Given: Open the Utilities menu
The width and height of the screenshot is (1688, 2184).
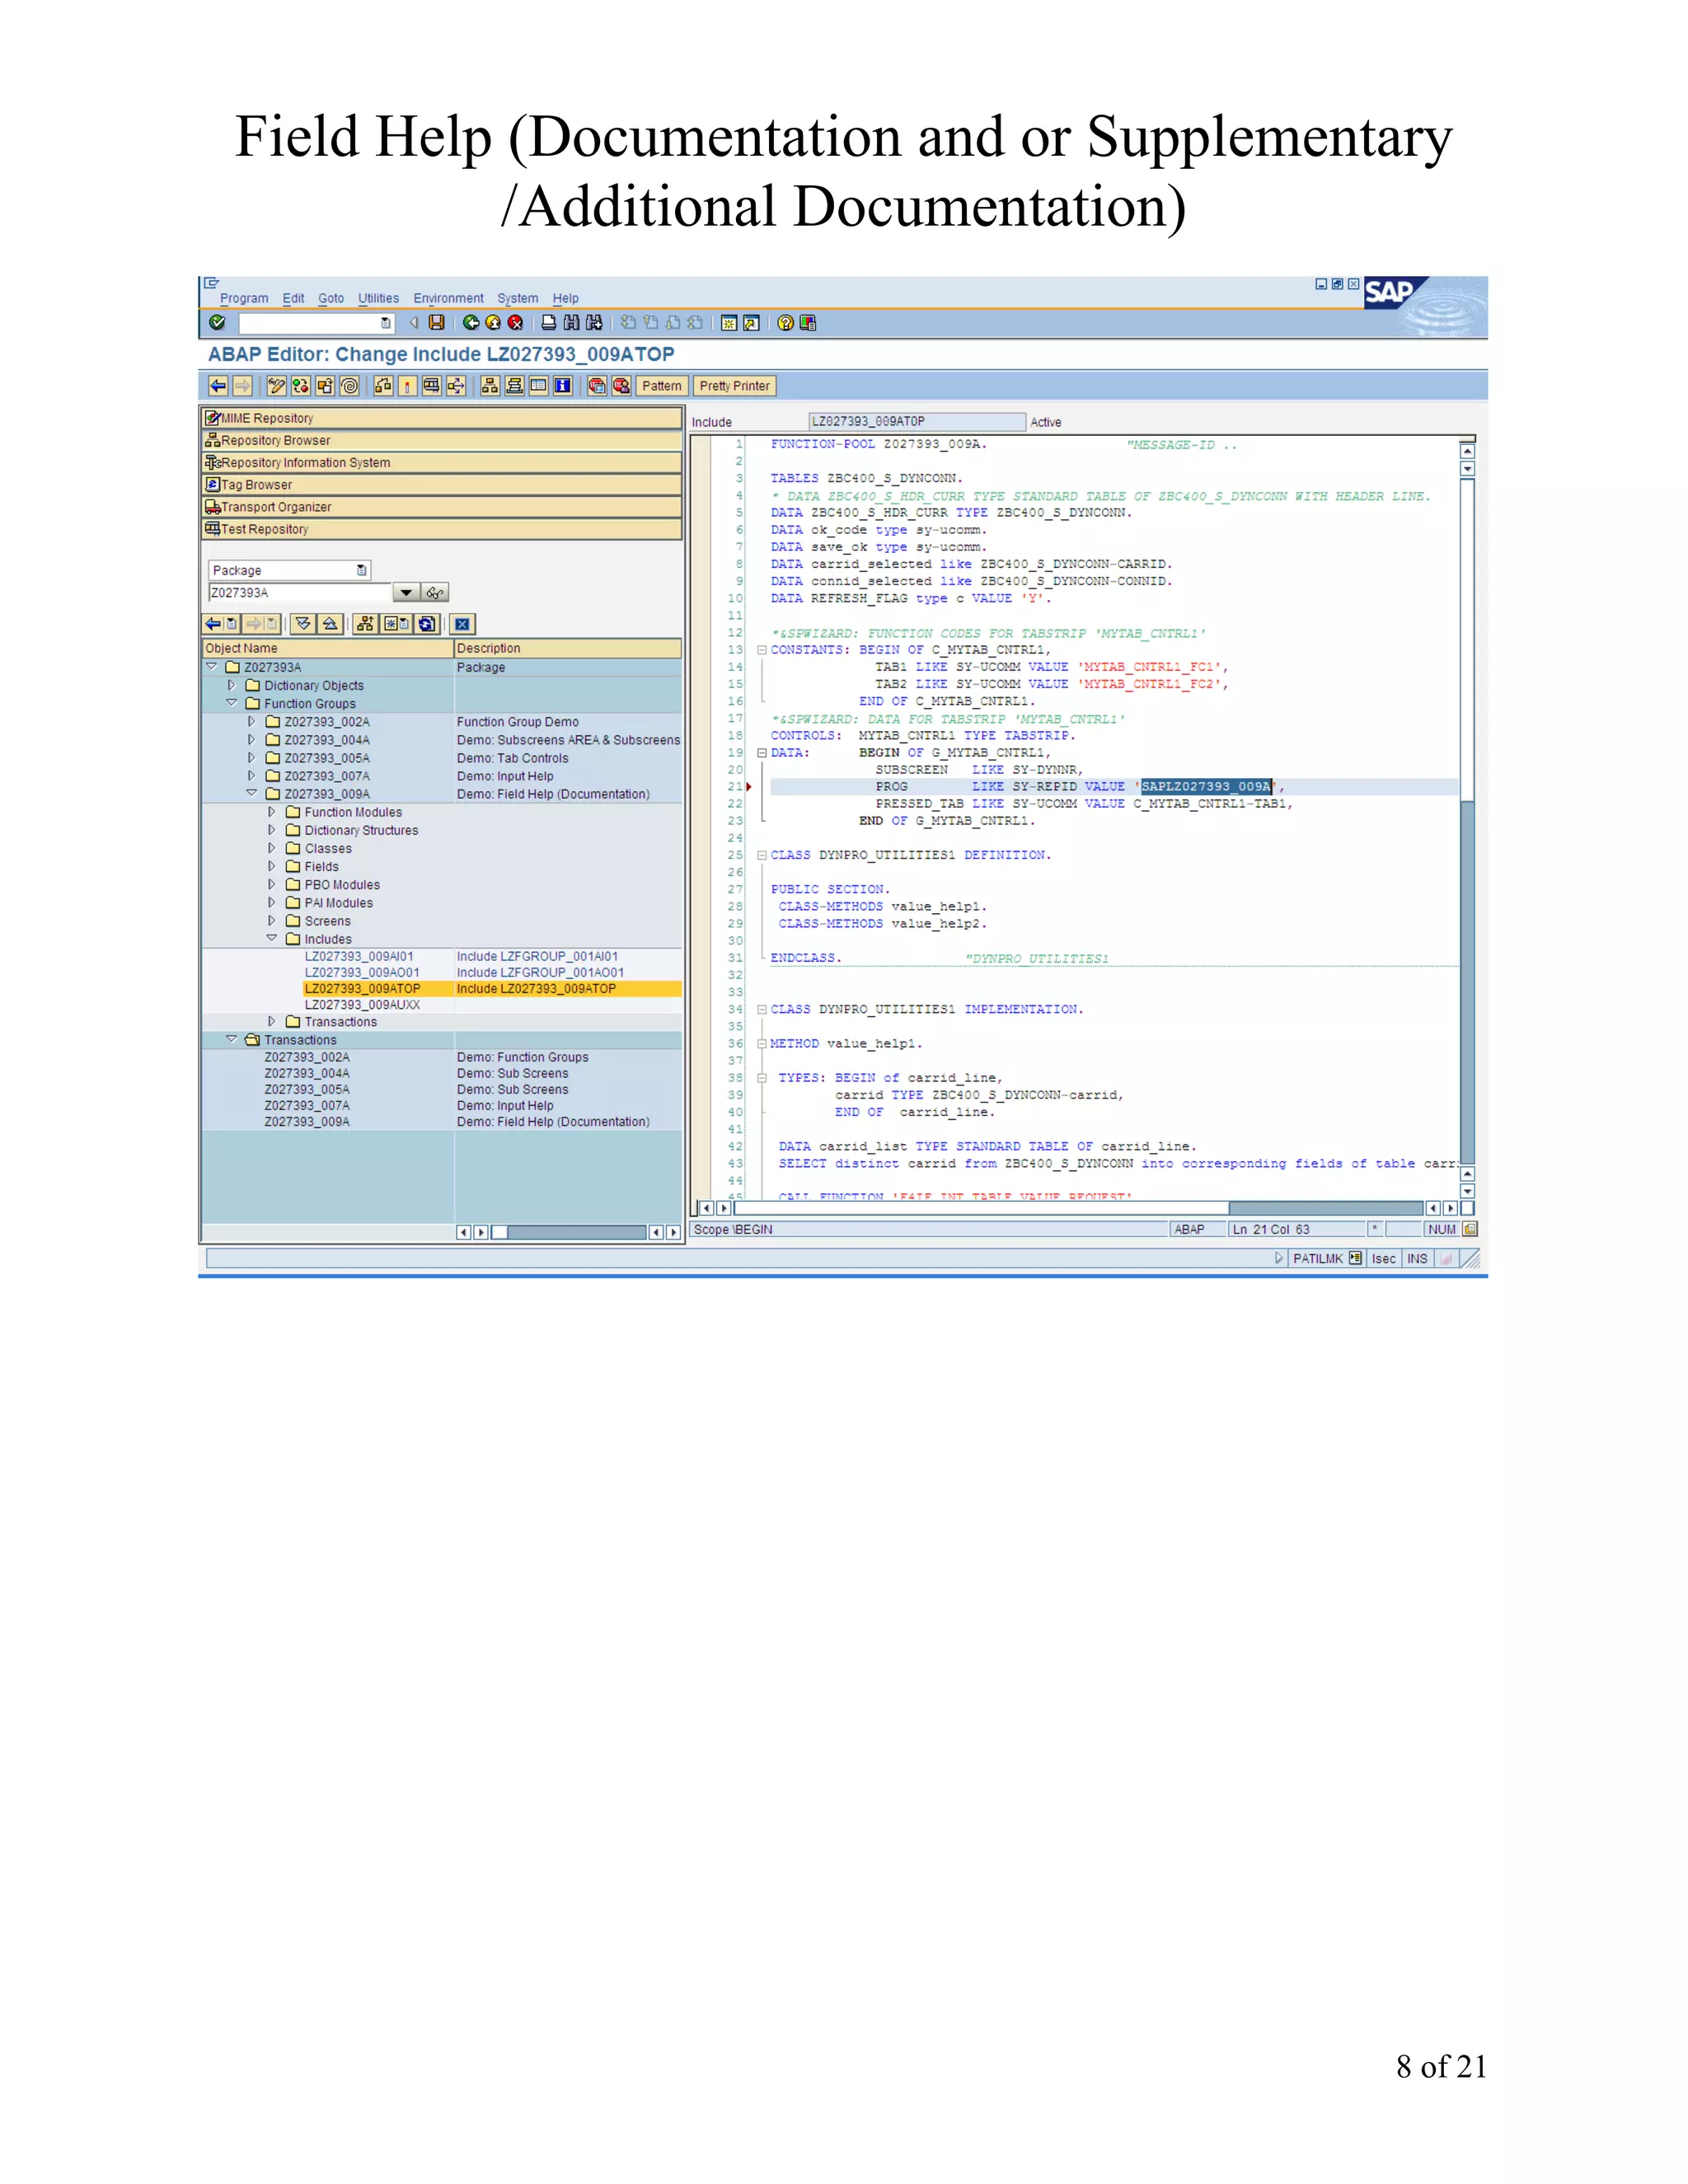Looking at the screenshot, I should pyautogui.click(x=378, y=298).
